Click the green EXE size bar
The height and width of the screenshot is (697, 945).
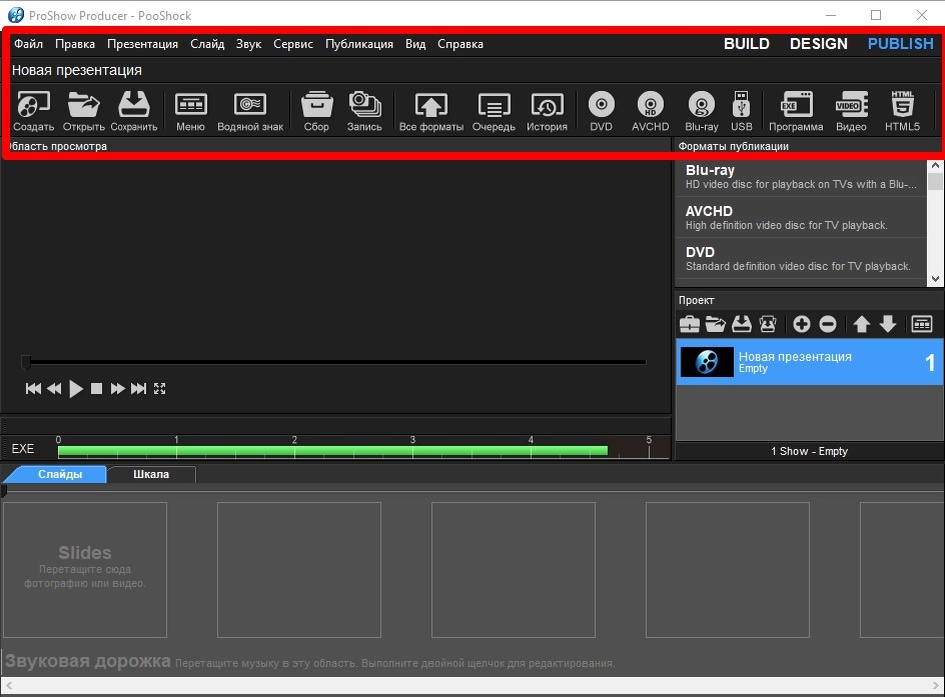point(333,451)
